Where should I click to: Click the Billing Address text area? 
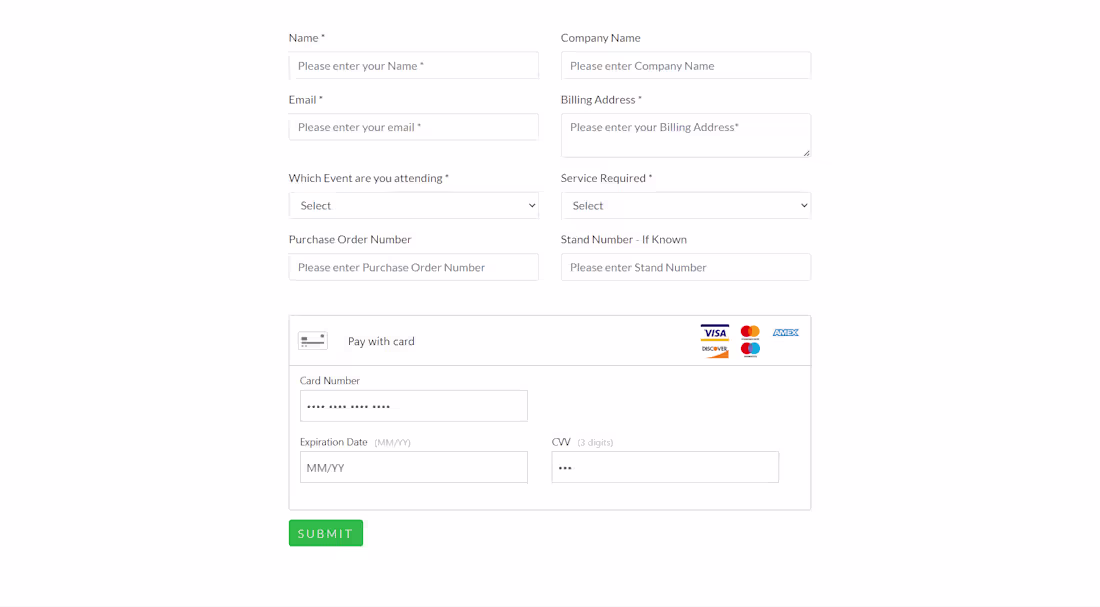[x=685, y=135]
